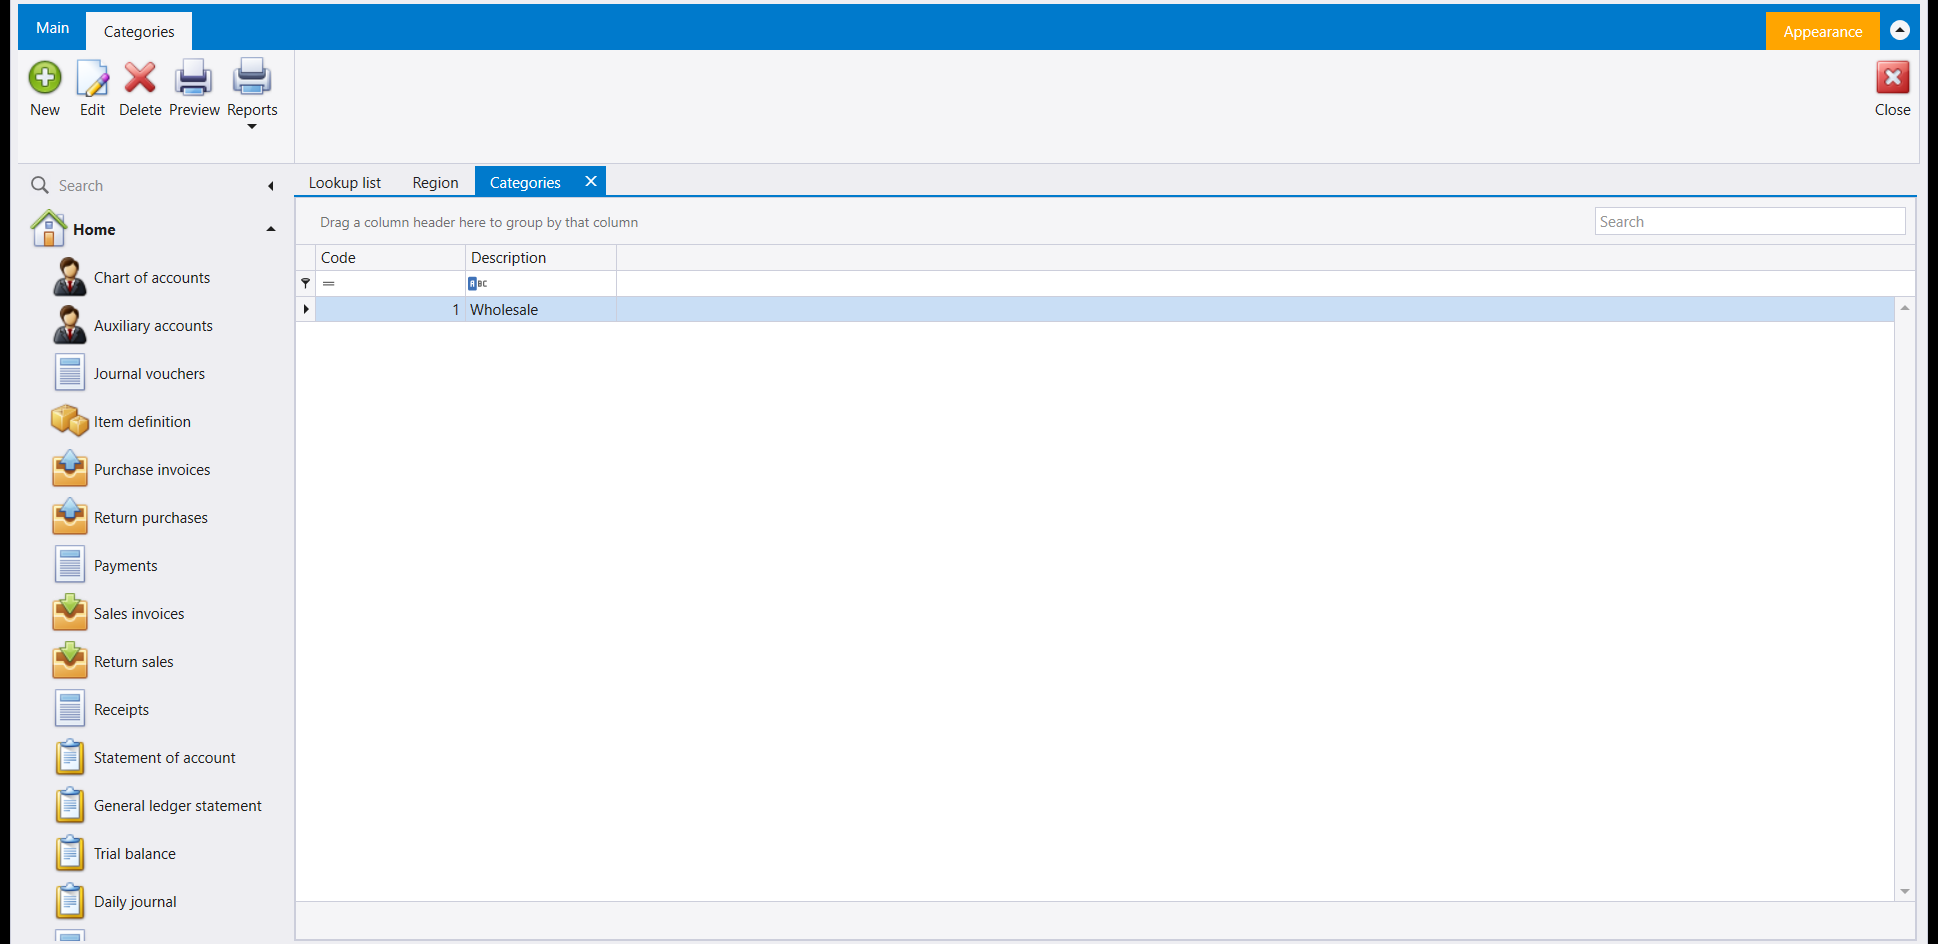Click the red Delete icon

coord(140,78)
